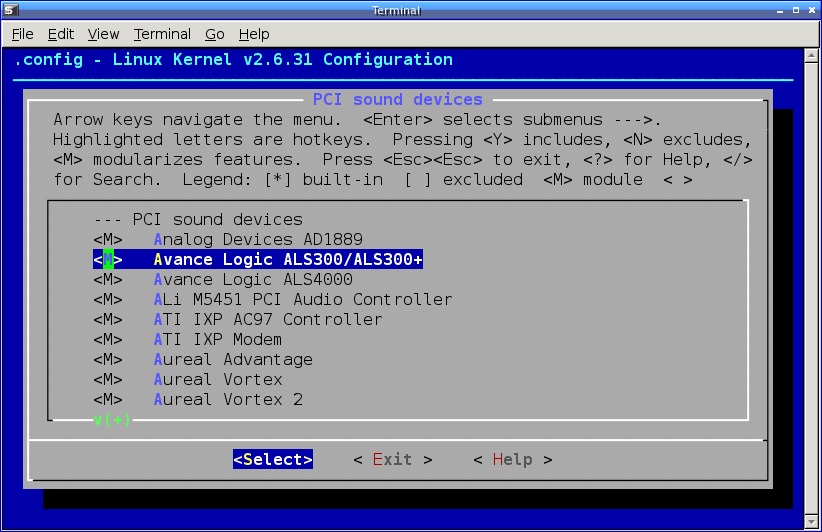
Task: Select the Aureal Vortex 2 entry
Action: tap(228, 399)
